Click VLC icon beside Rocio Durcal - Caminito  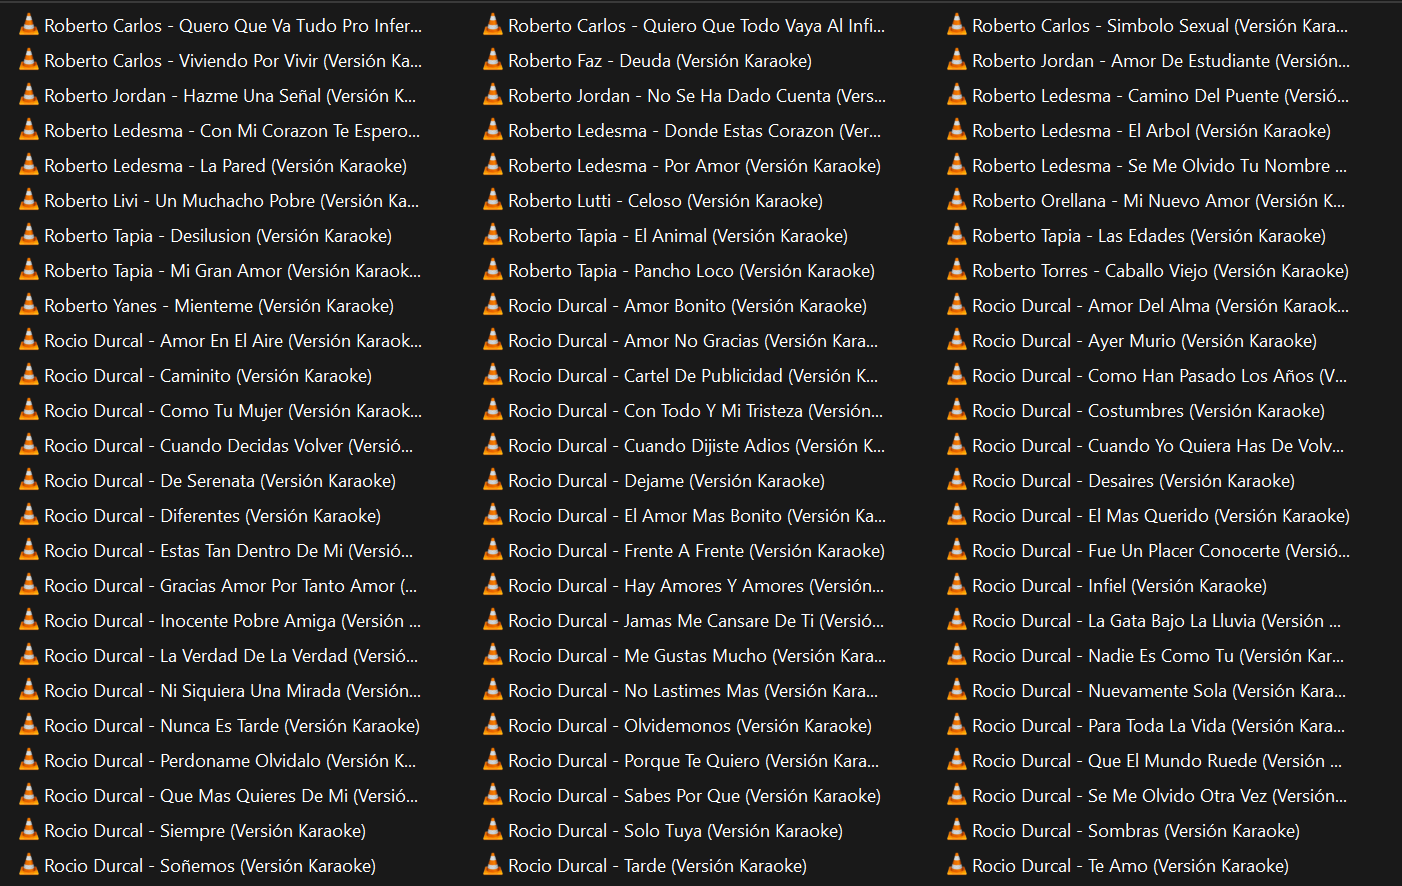29,375
